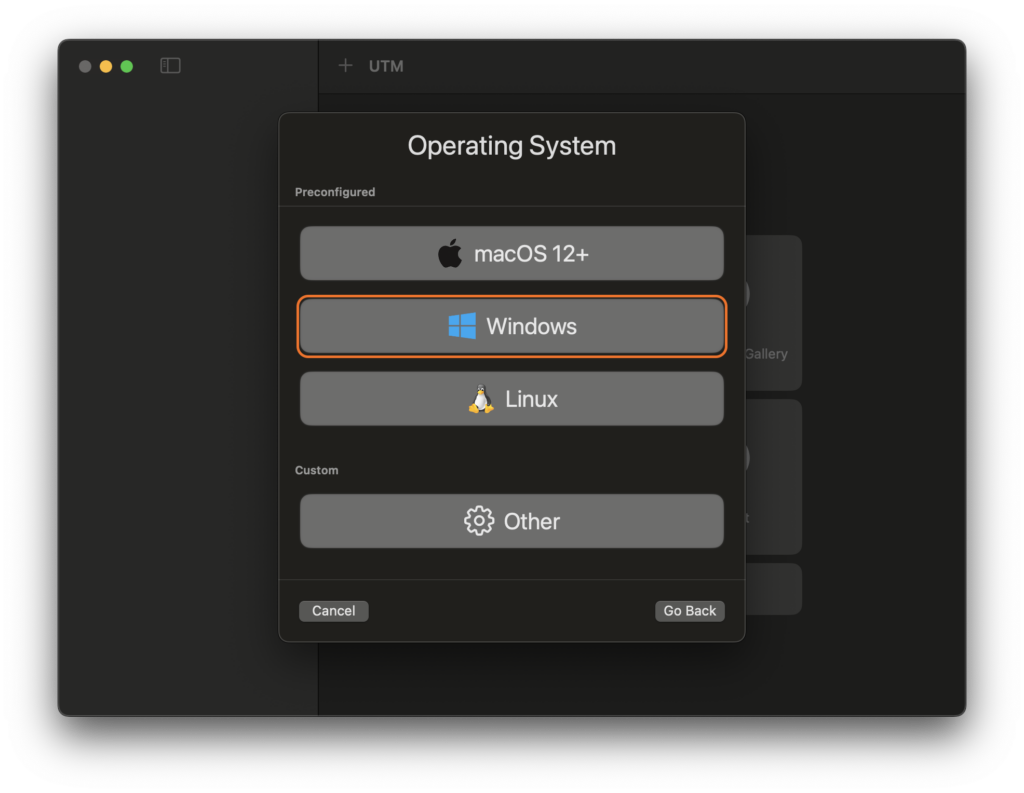Screen dimensions: 1024x793
Task: Click the "Operating System" dialog title
Action: tap(511, 146)
